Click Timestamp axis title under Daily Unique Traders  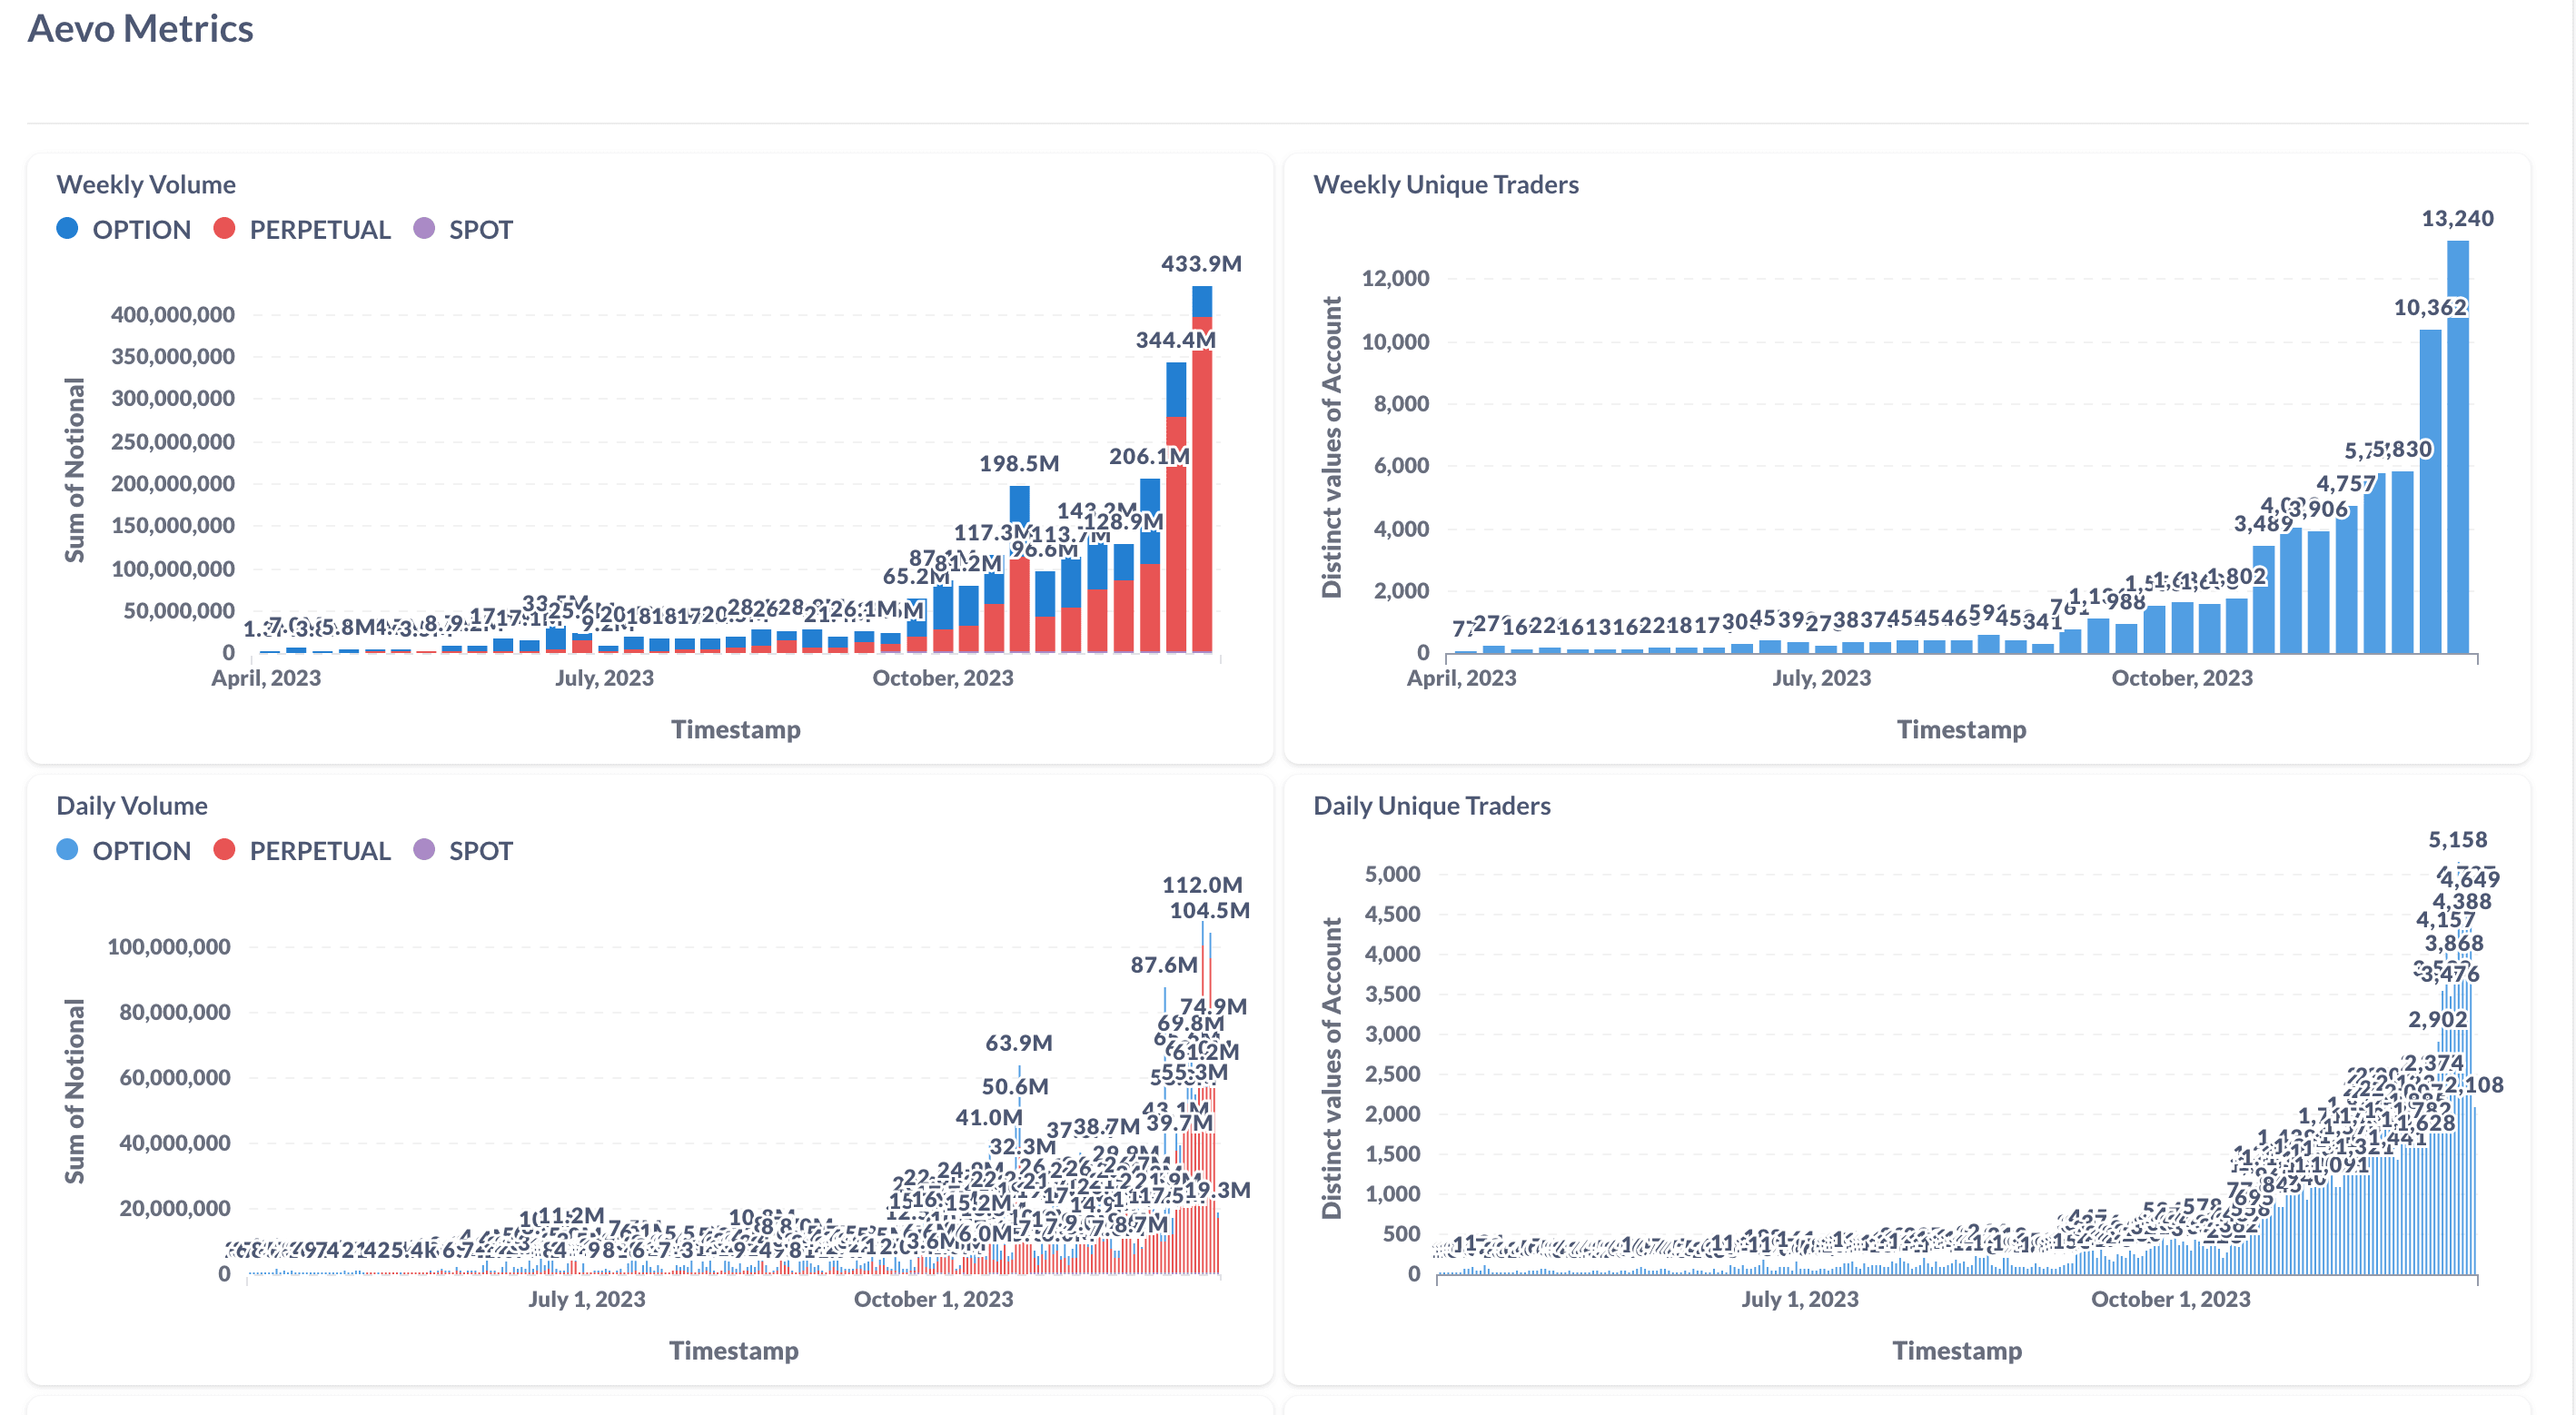click(1956, 1351)
